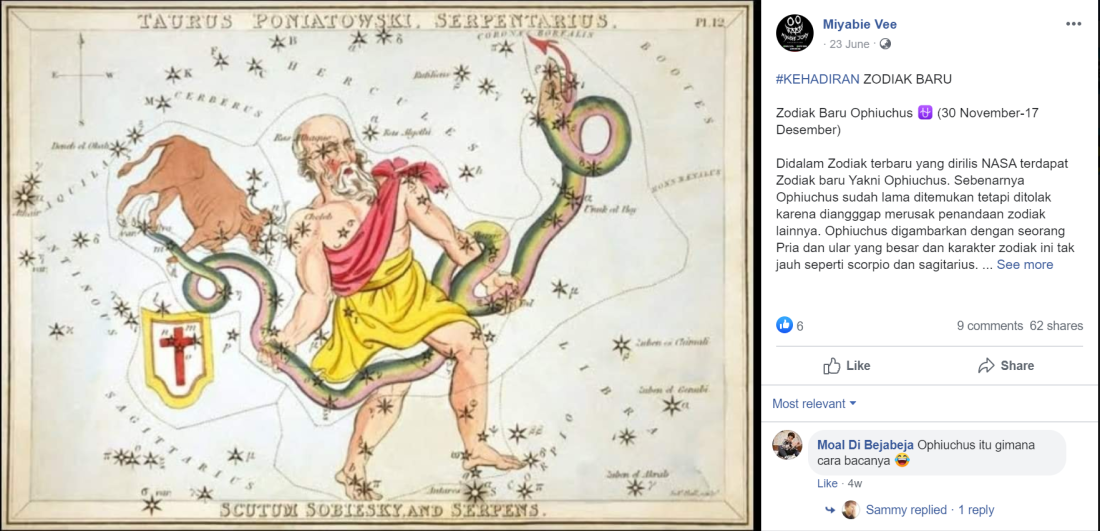Screen dimensions: 1100x531
Task: Open the #KEHADIRAN hashtag link
Action: click(x=817, y=79)
